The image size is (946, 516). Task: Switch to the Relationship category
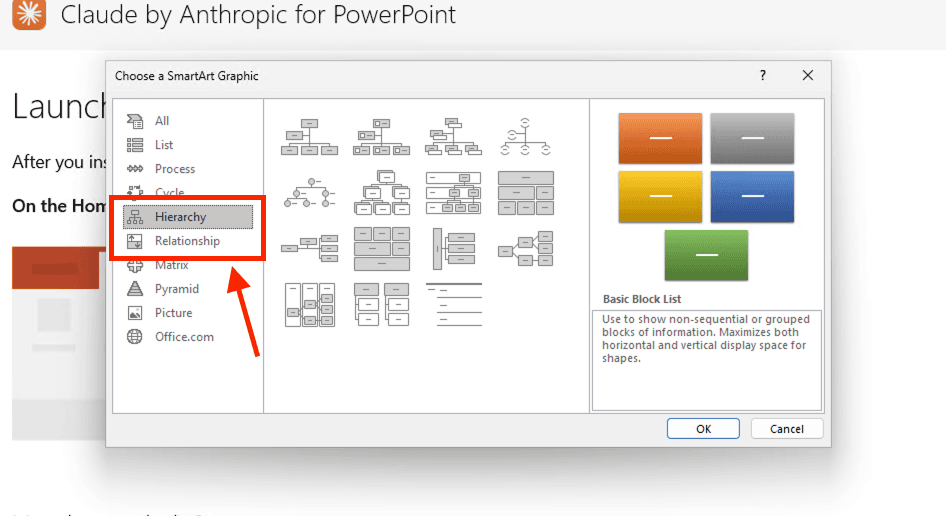pyautogui.click(x=188, y=241)
